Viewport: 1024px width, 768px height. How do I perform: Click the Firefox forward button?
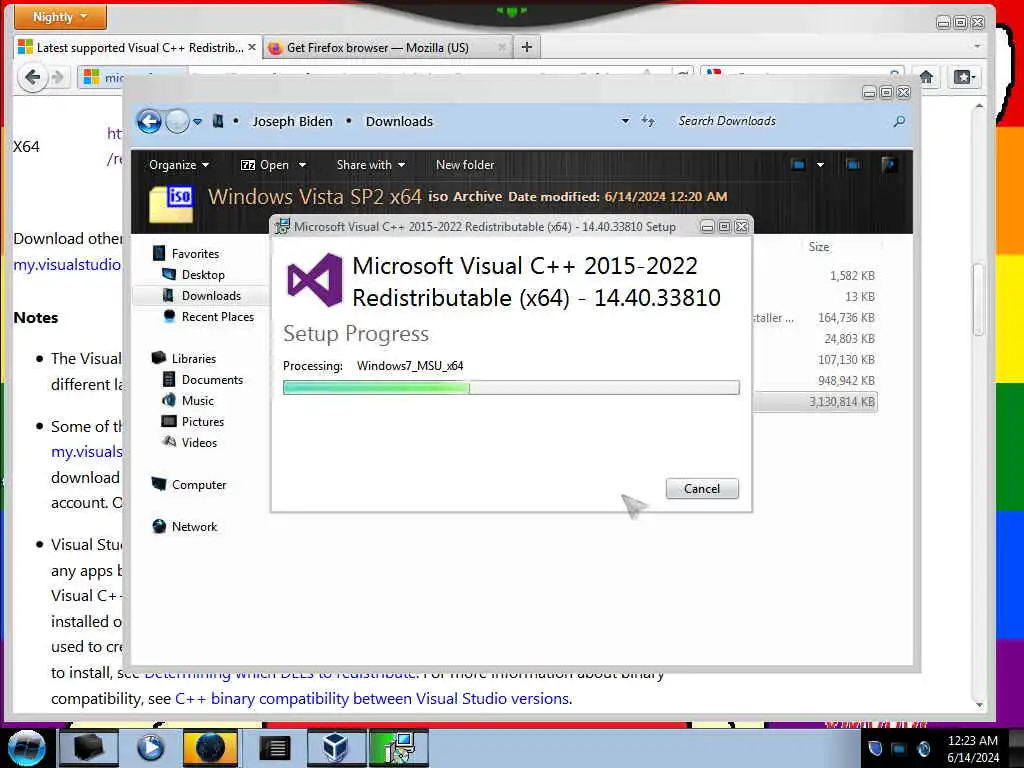58,78
